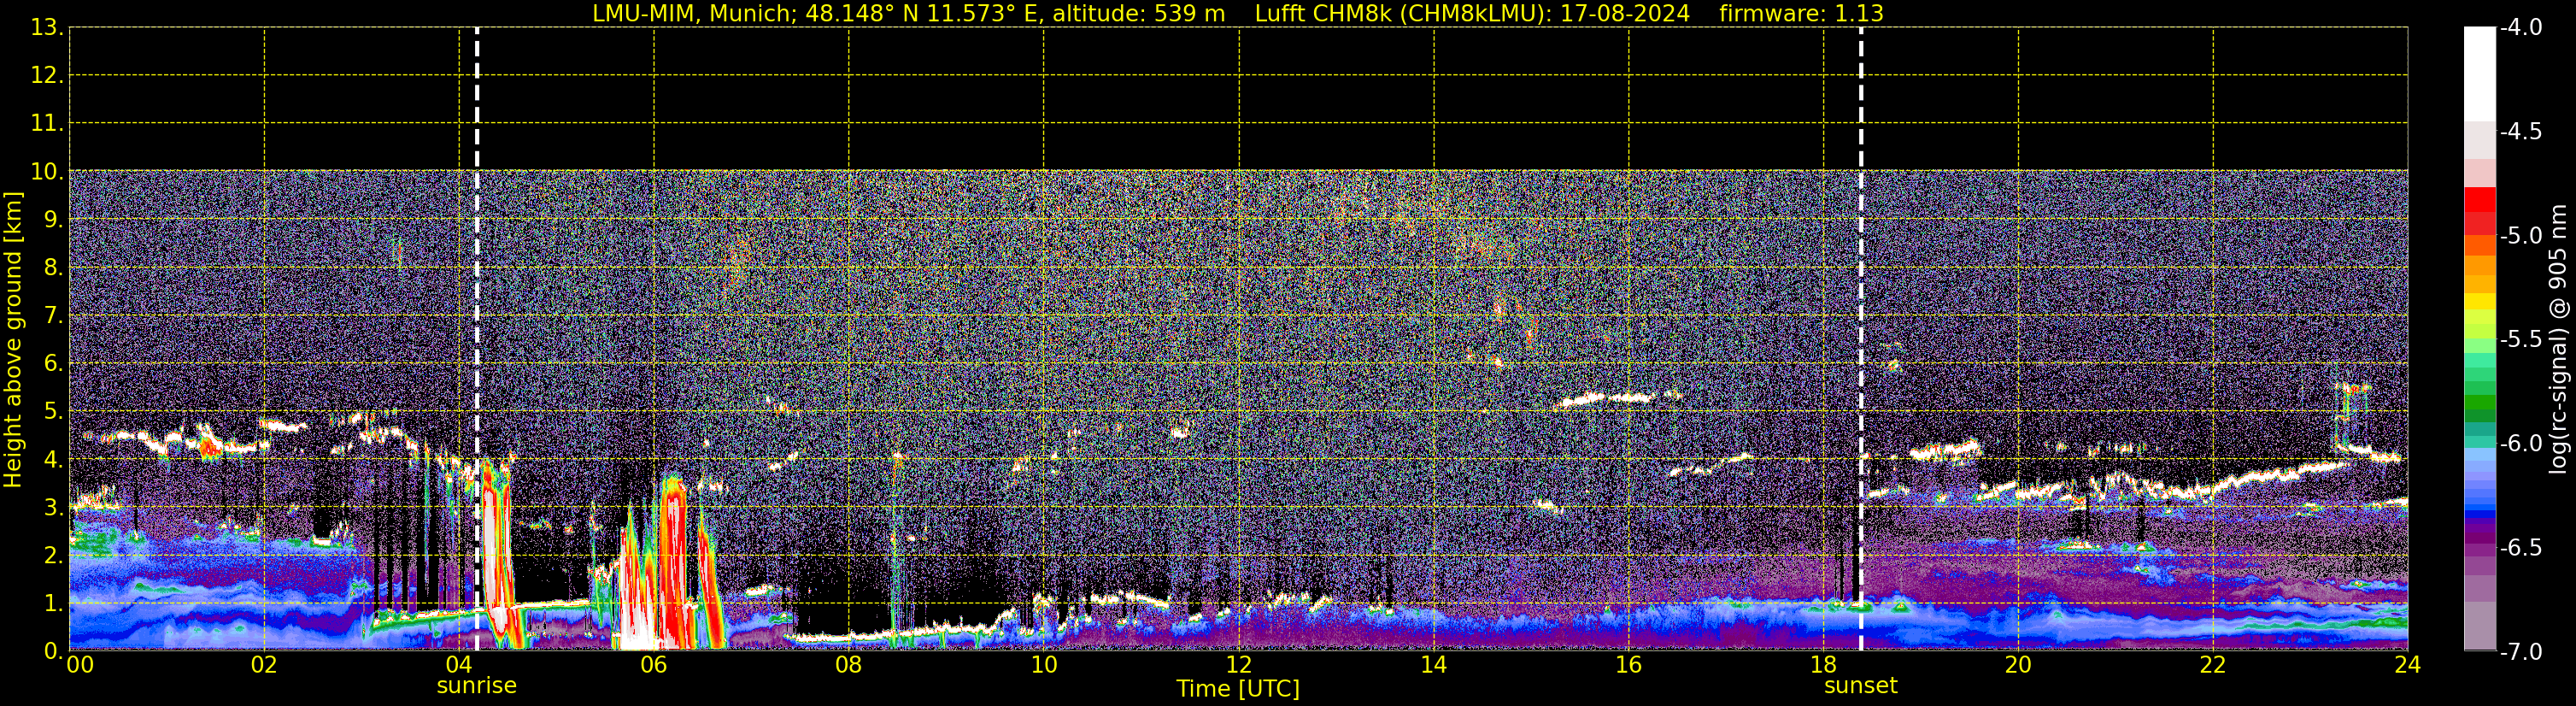Click the sunrise white dashed vertical line
The height and width of the screenshot is (706, 2576).
point(477,339)
